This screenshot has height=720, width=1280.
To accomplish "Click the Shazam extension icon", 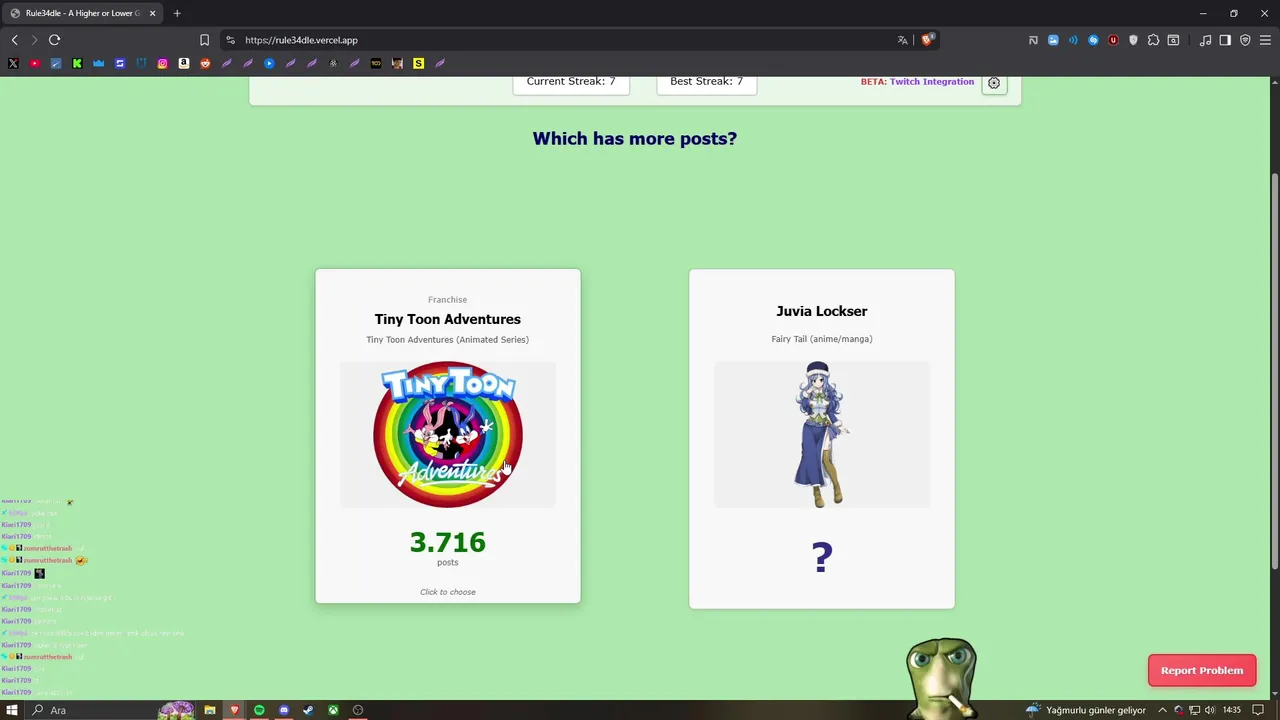I will click(1093, 40).
